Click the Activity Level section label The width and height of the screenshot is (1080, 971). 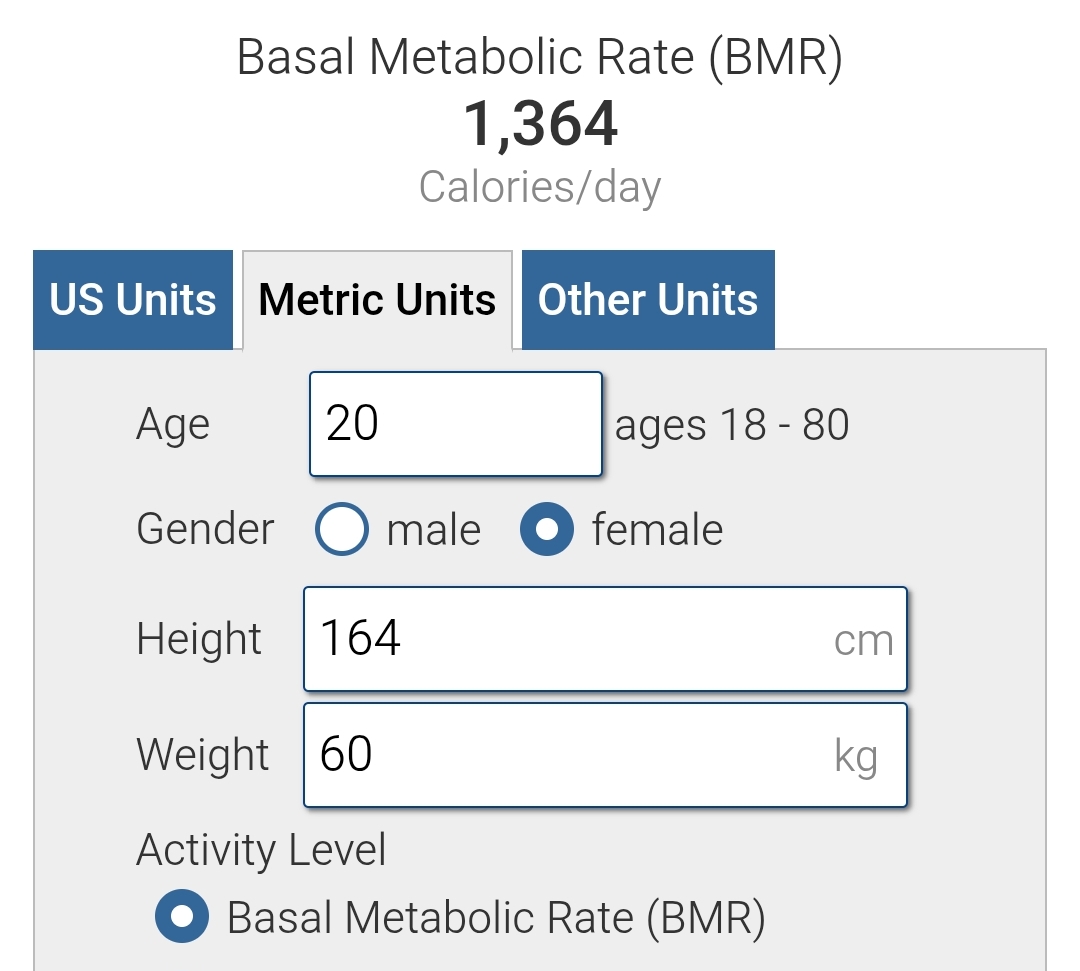click(261, 850)
